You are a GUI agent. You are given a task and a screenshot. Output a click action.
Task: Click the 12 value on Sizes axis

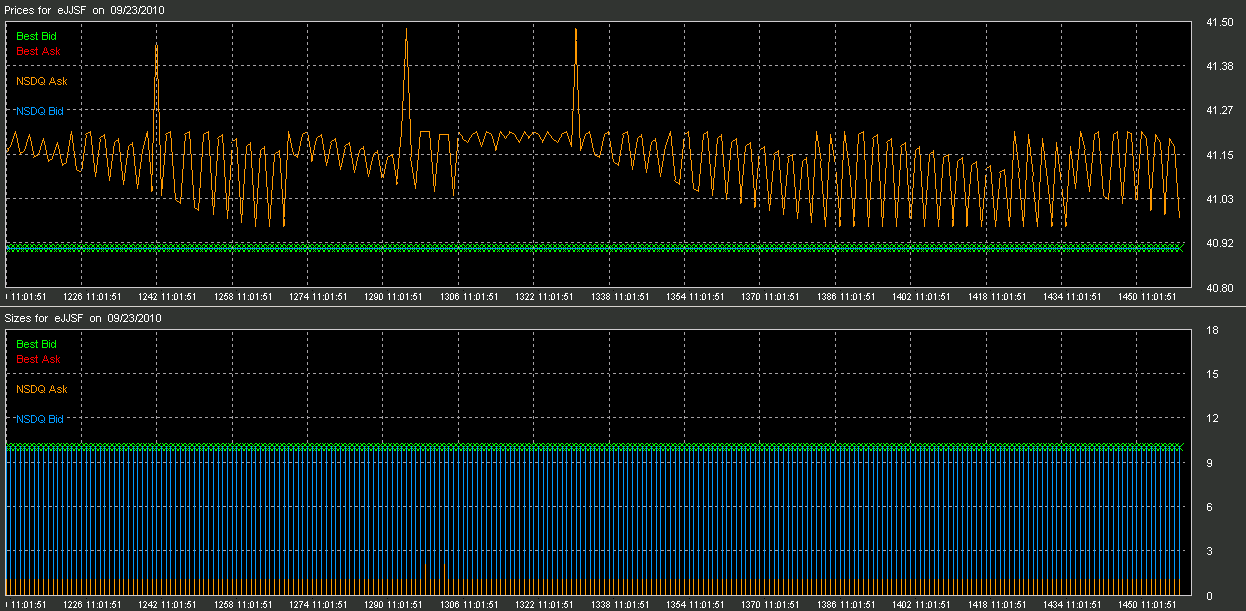[x=1211, y=418]
